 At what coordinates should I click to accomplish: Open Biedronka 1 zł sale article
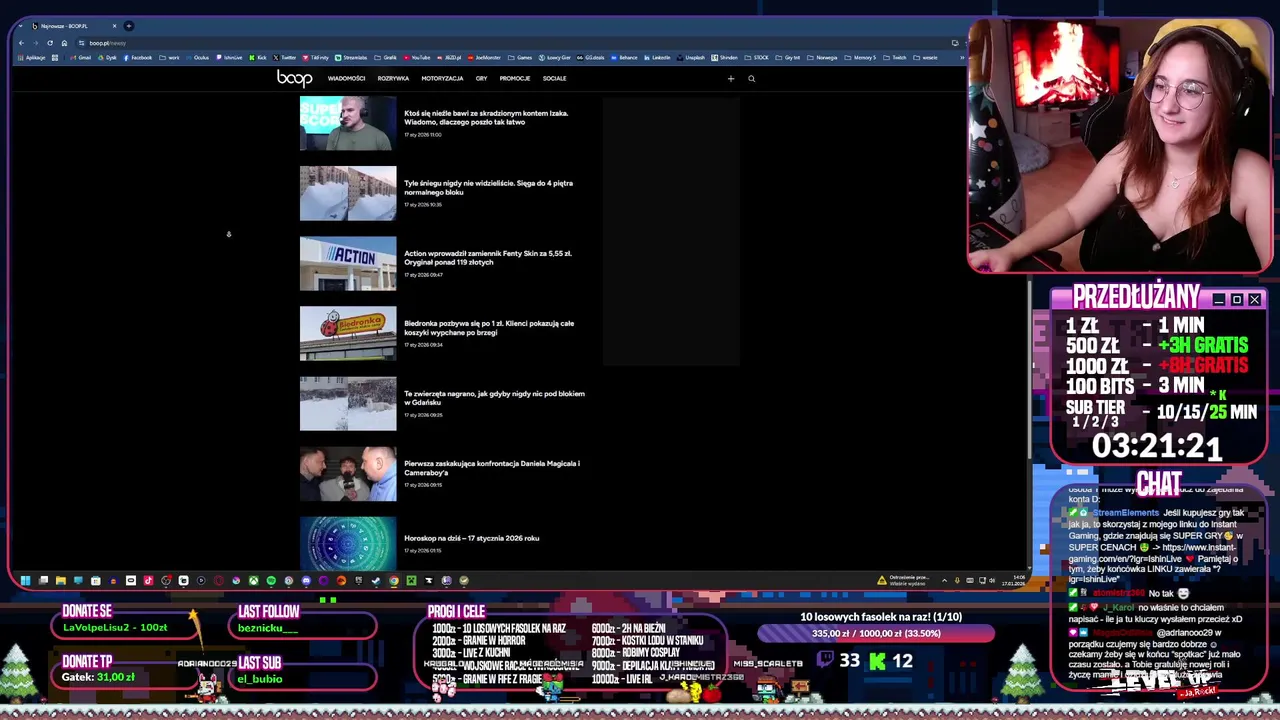tap(489, 328)
